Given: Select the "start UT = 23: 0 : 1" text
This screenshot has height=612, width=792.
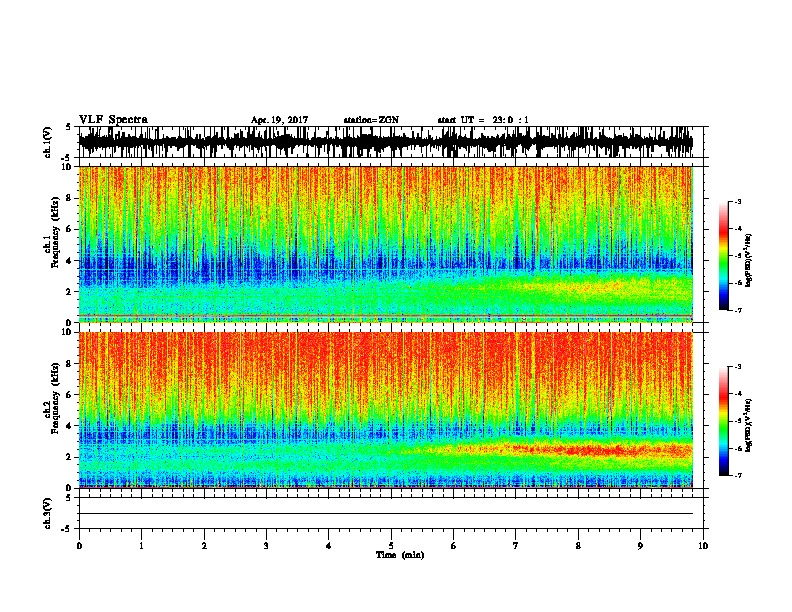Looking at the screenshot, I should tap(483, 120).
